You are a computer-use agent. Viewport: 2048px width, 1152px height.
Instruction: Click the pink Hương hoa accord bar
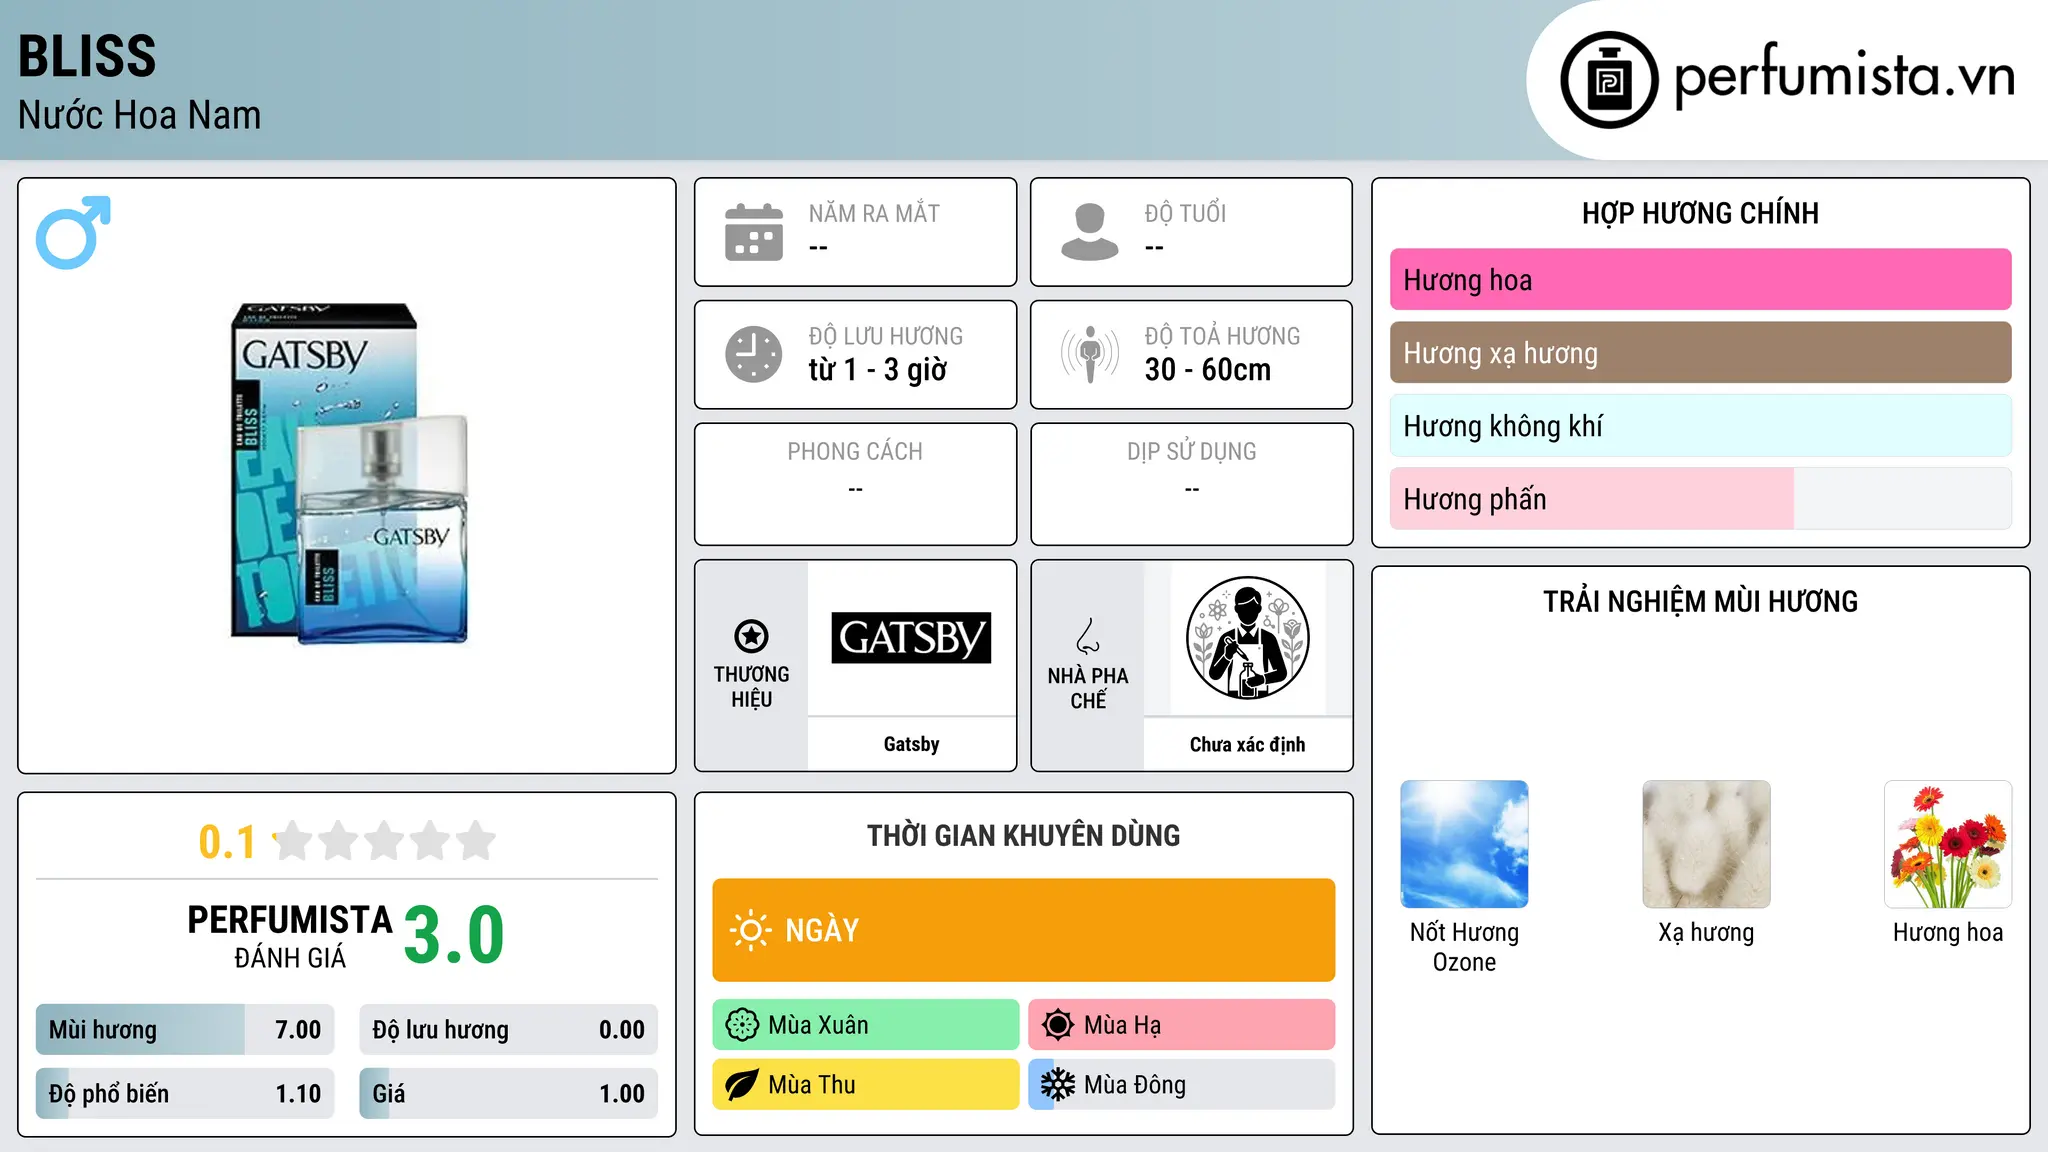(1700, 280)
